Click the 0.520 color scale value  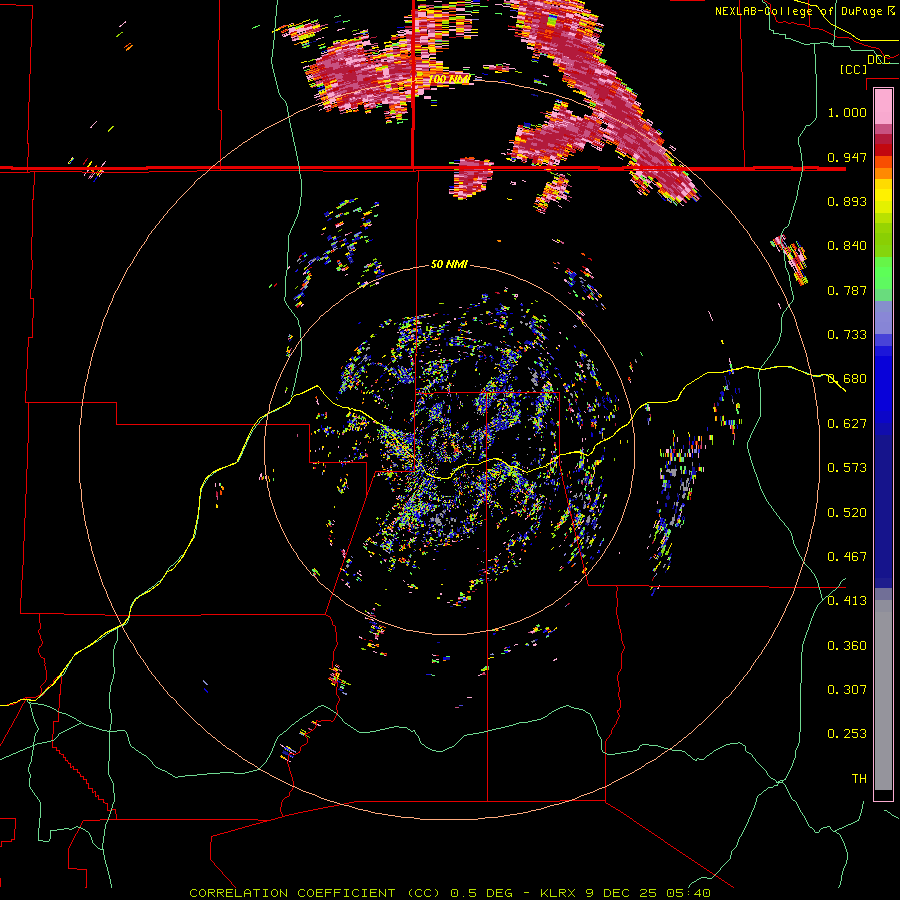point(847,512)
